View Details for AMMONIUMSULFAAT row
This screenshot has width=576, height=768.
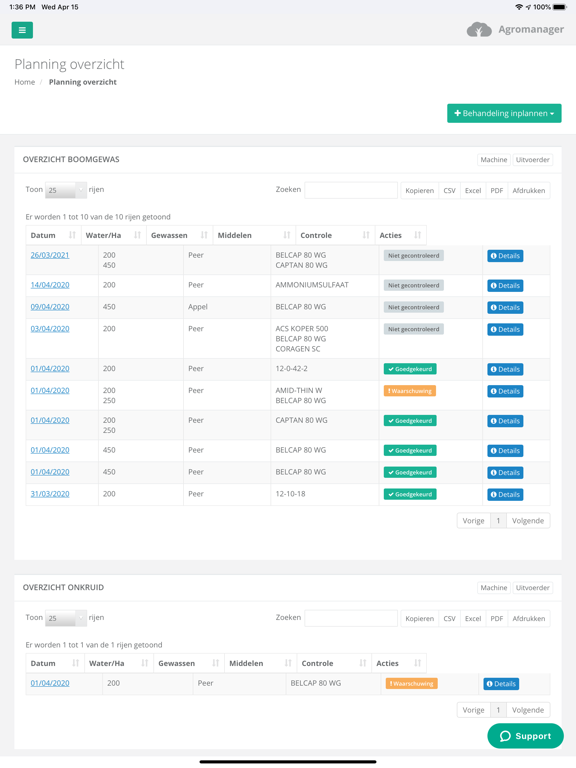pyautogui.click(x=505, y=286)
